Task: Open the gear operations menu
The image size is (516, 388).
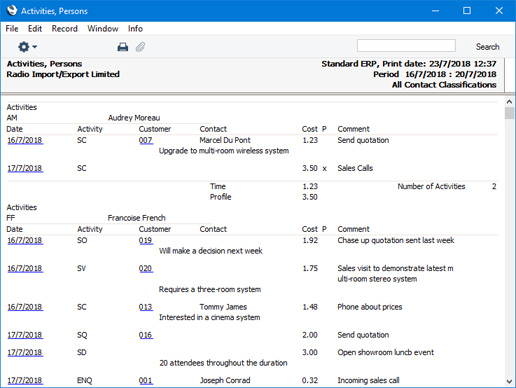Action: [x=27, y=47]
